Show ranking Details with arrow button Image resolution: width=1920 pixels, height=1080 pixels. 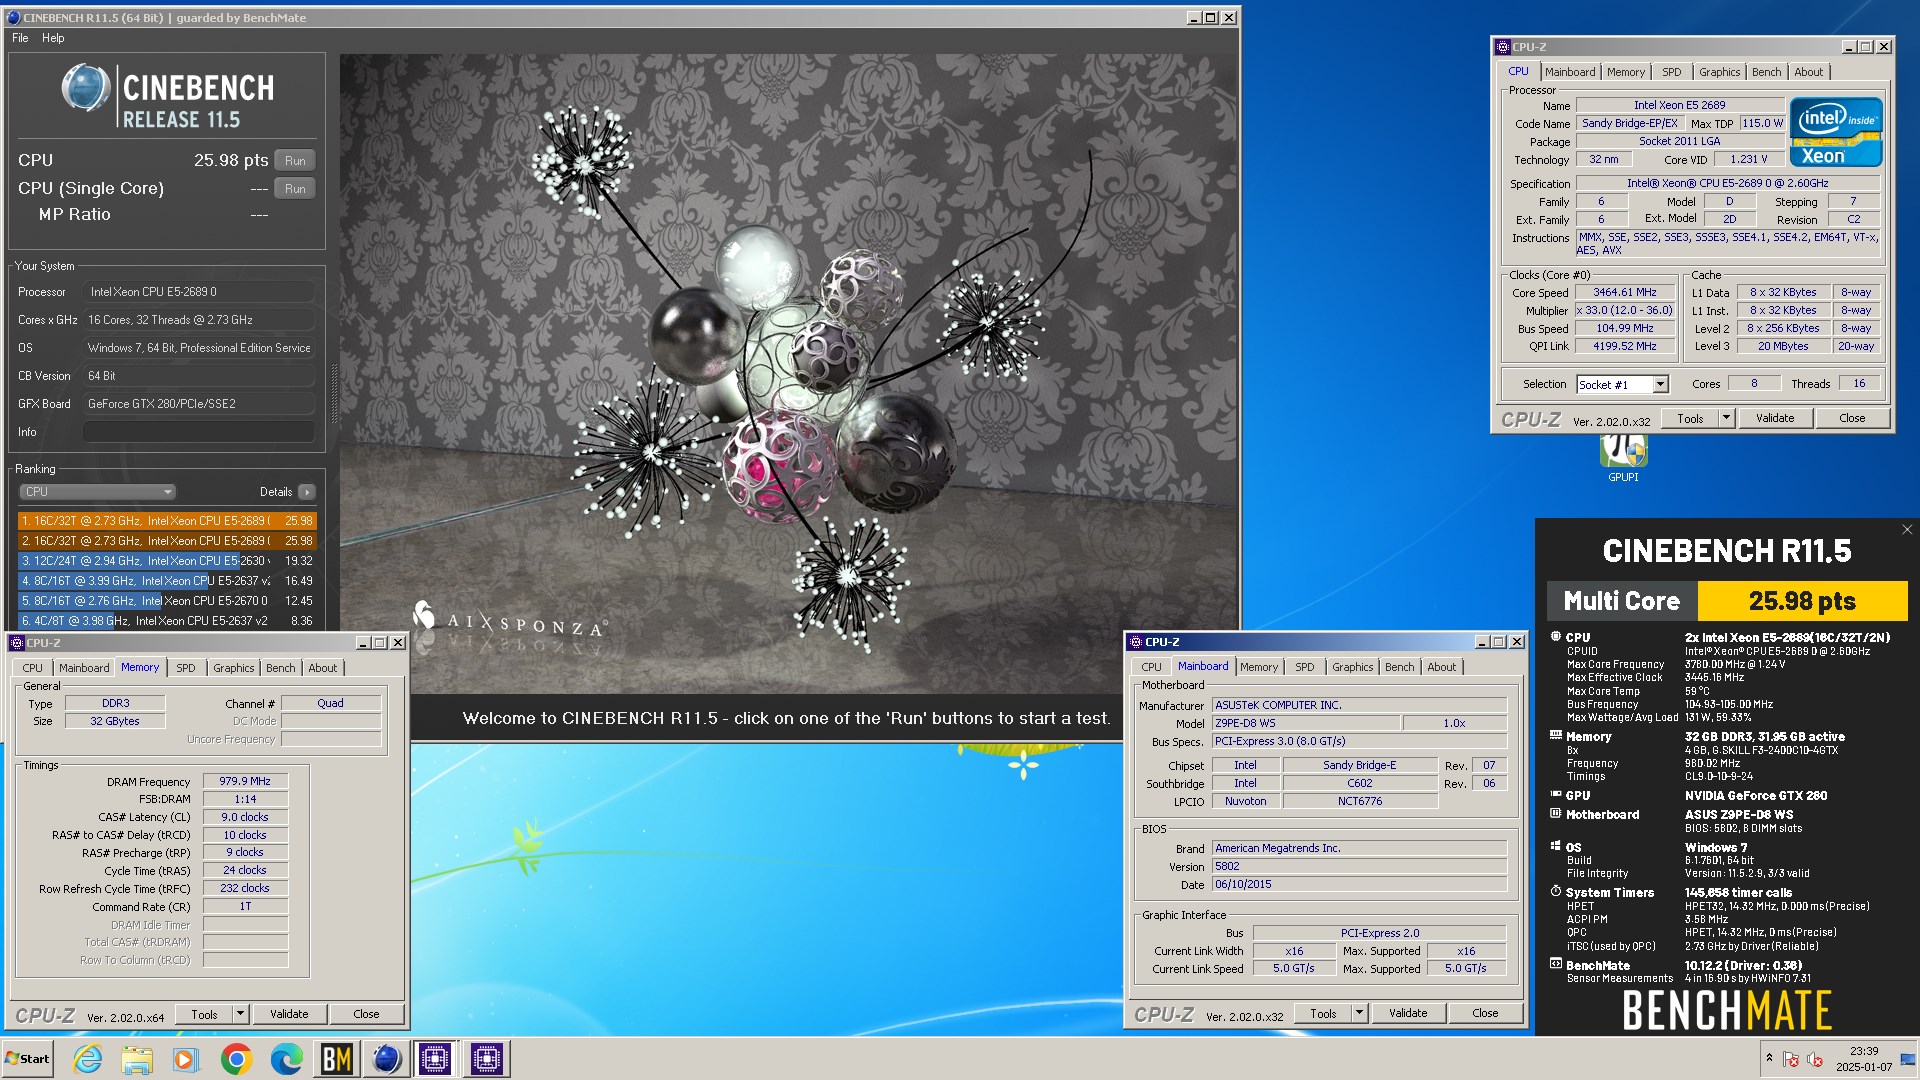pyautogui.click(x=307, y=492)
